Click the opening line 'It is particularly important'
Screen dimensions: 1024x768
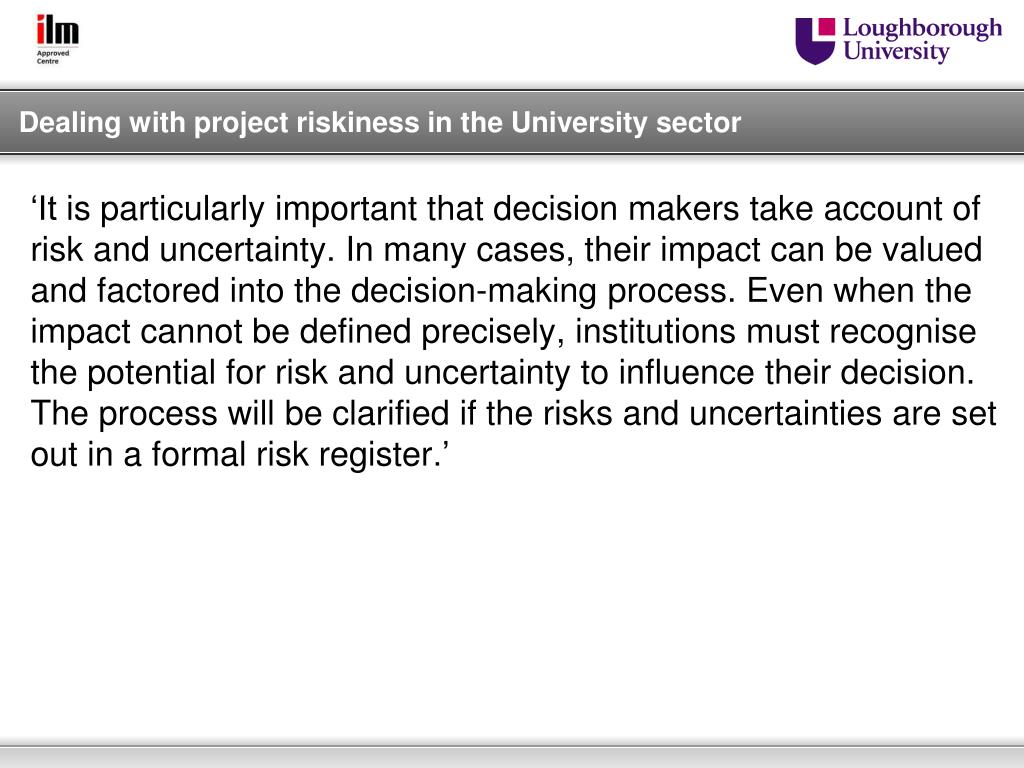click(x=224, y=210)
